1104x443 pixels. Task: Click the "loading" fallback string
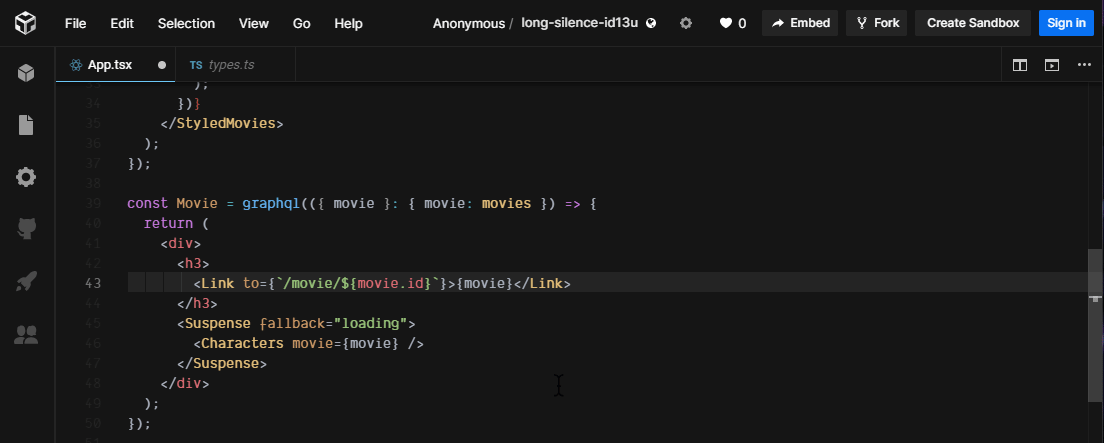[x=371, y=324]
